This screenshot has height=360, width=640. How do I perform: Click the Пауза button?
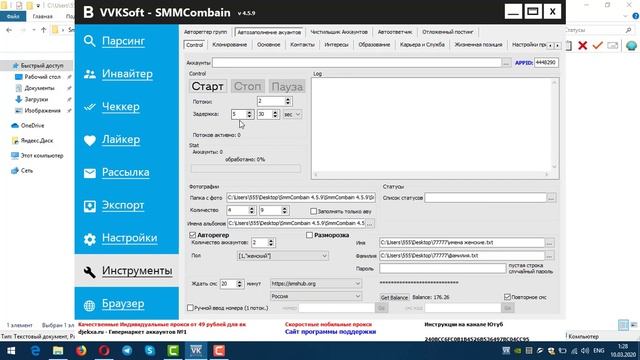[287, 87]
